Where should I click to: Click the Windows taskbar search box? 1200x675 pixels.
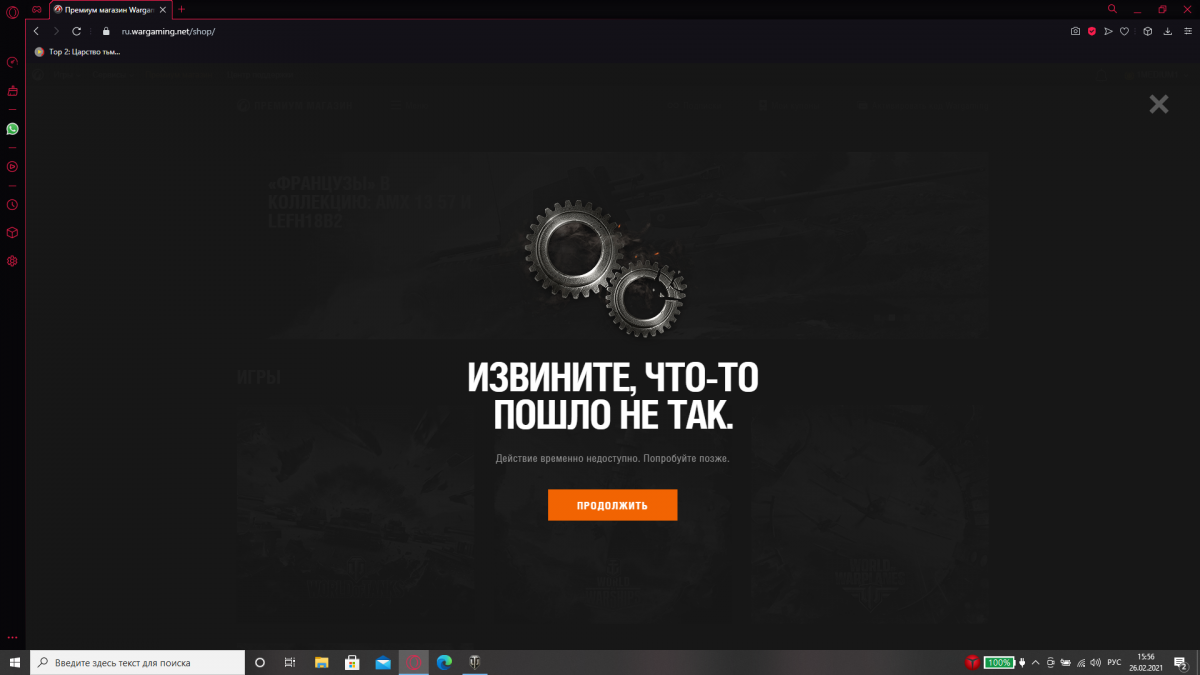[x=137, y=662]
